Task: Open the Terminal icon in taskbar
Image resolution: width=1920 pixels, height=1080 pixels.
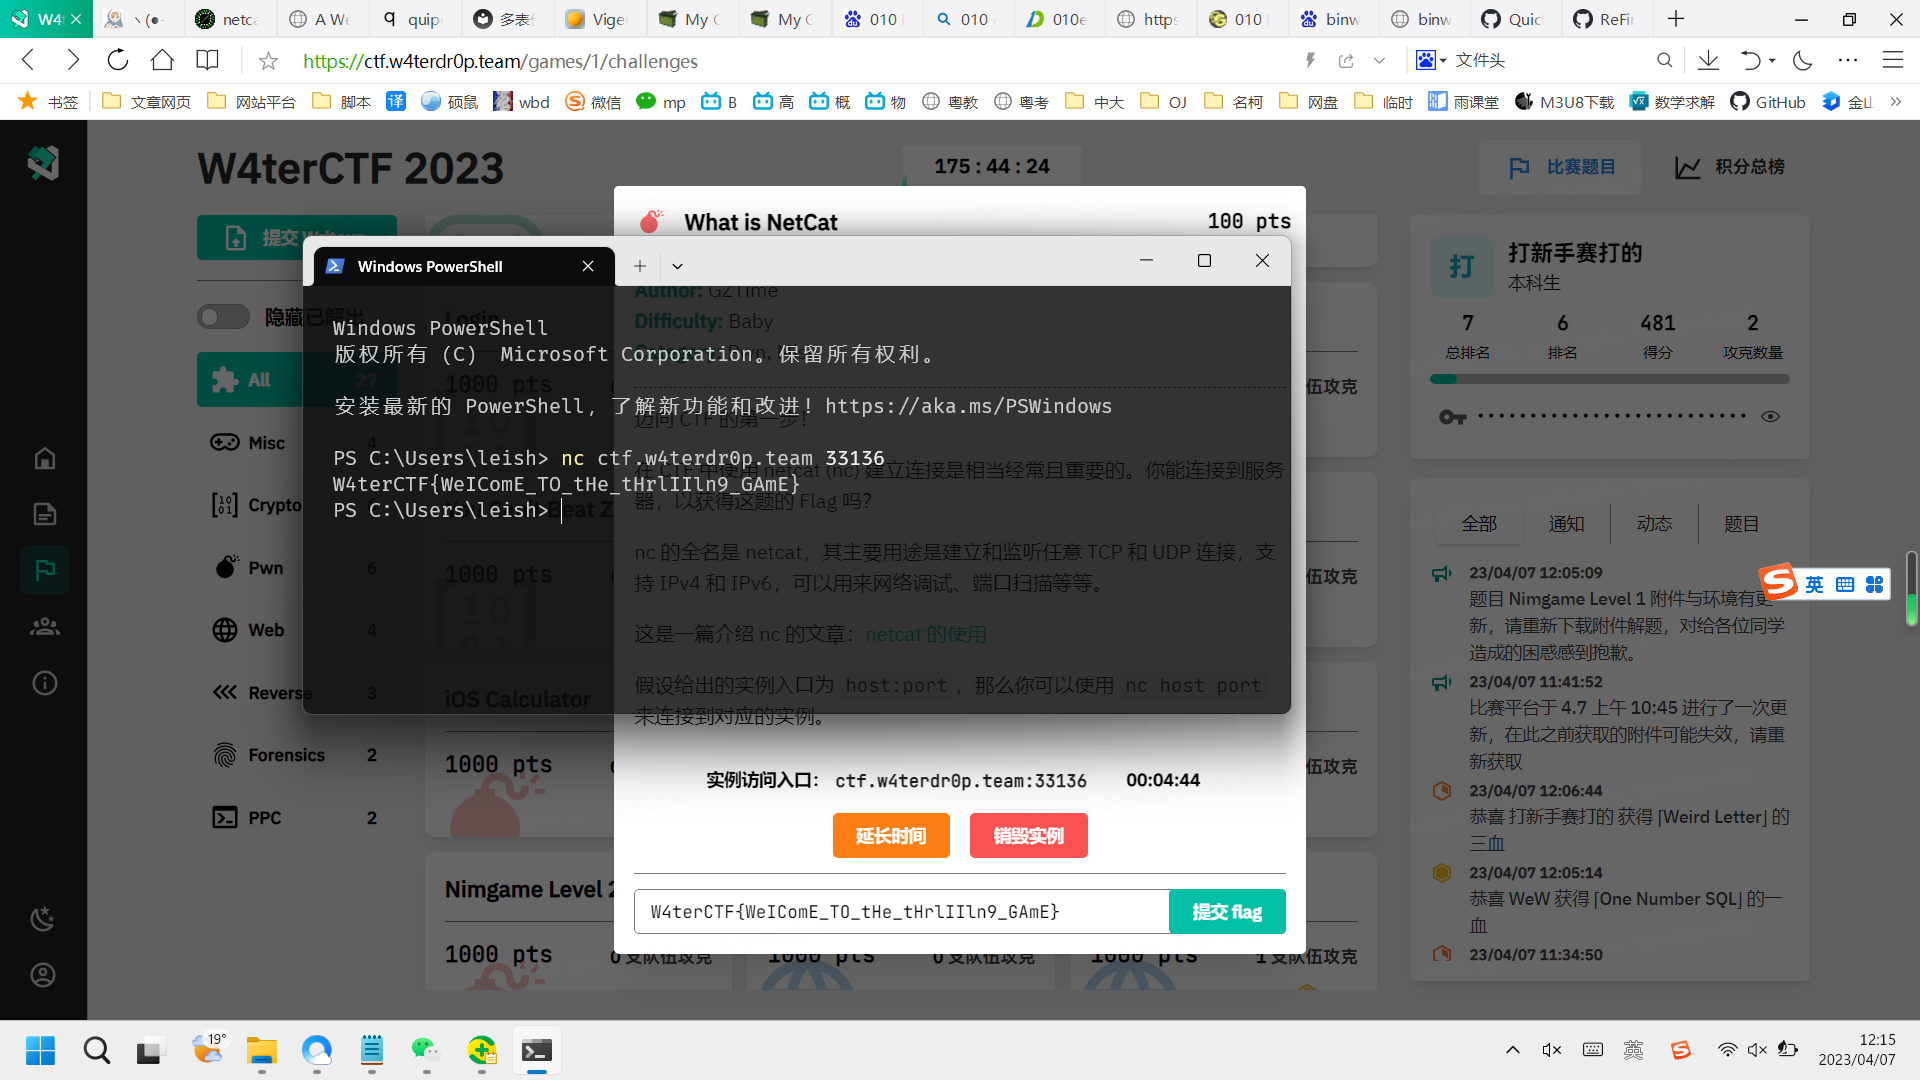Action: (x=537, y=1051)
